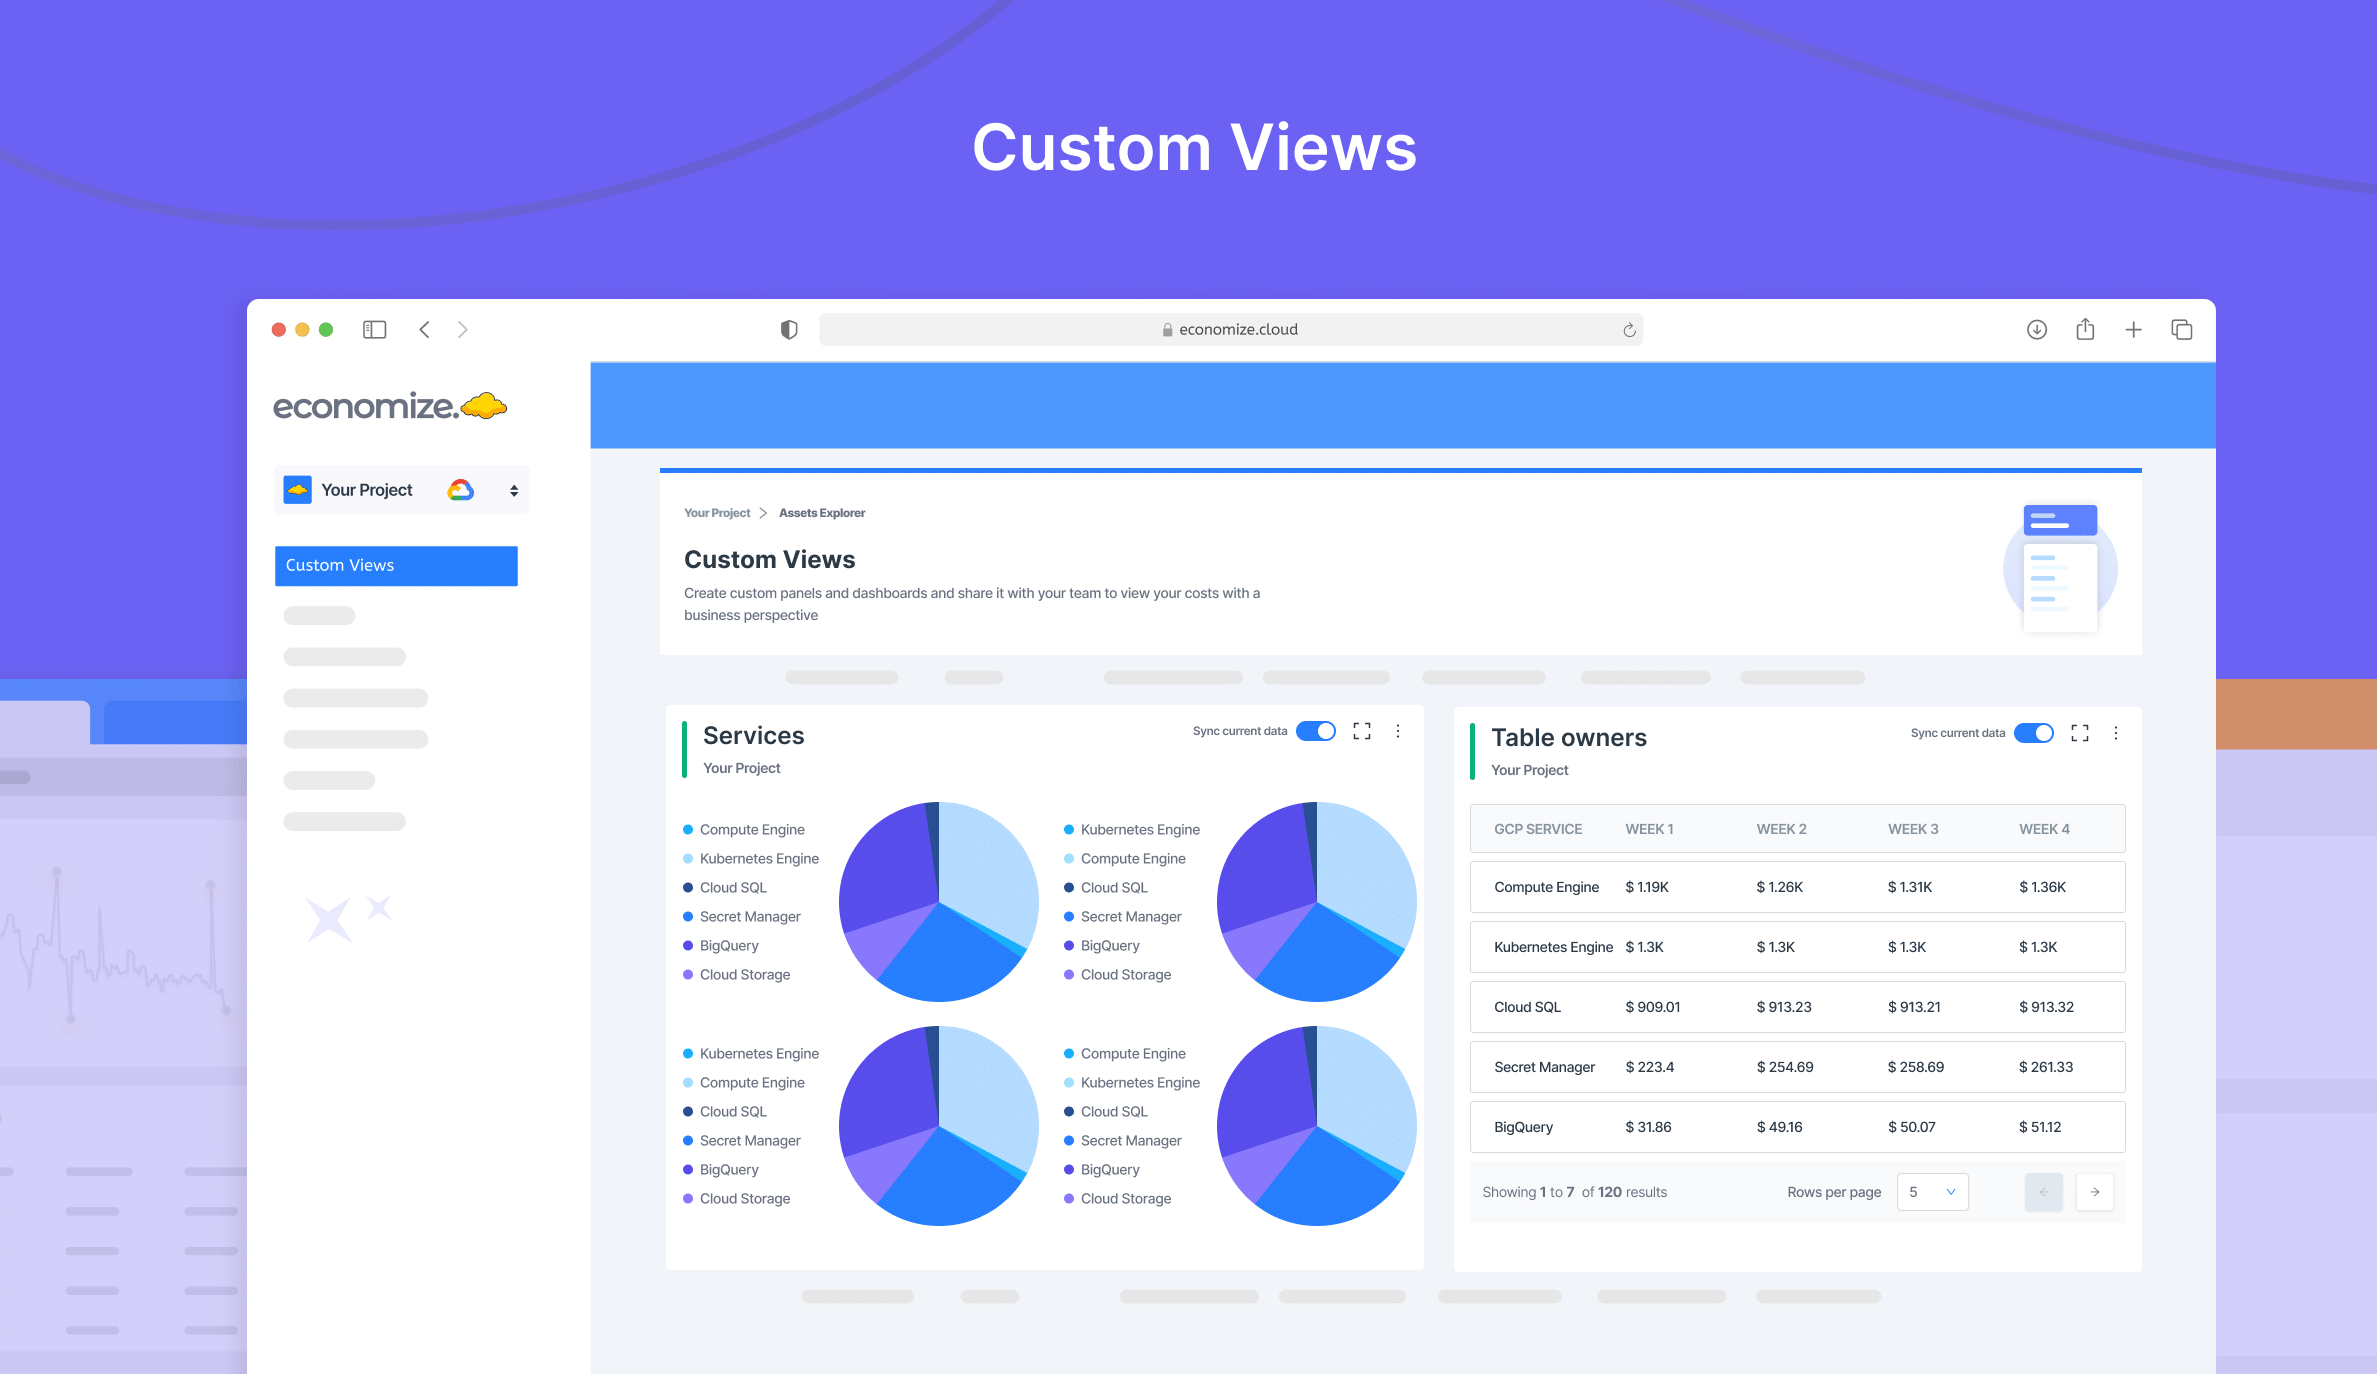Image resolution: width=2377 pixels, height=1374 pixels.
Task: Click the privacy shield icon
Action: point(789,330)
